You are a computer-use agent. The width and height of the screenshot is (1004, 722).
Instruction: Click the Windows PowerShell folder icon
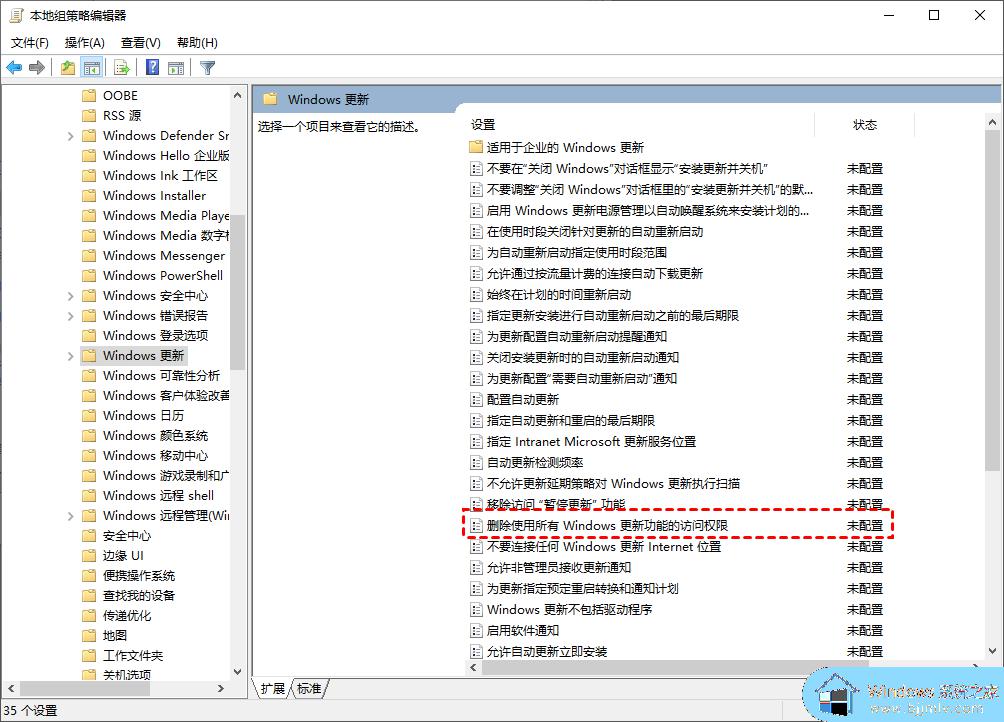click(90, 275)
